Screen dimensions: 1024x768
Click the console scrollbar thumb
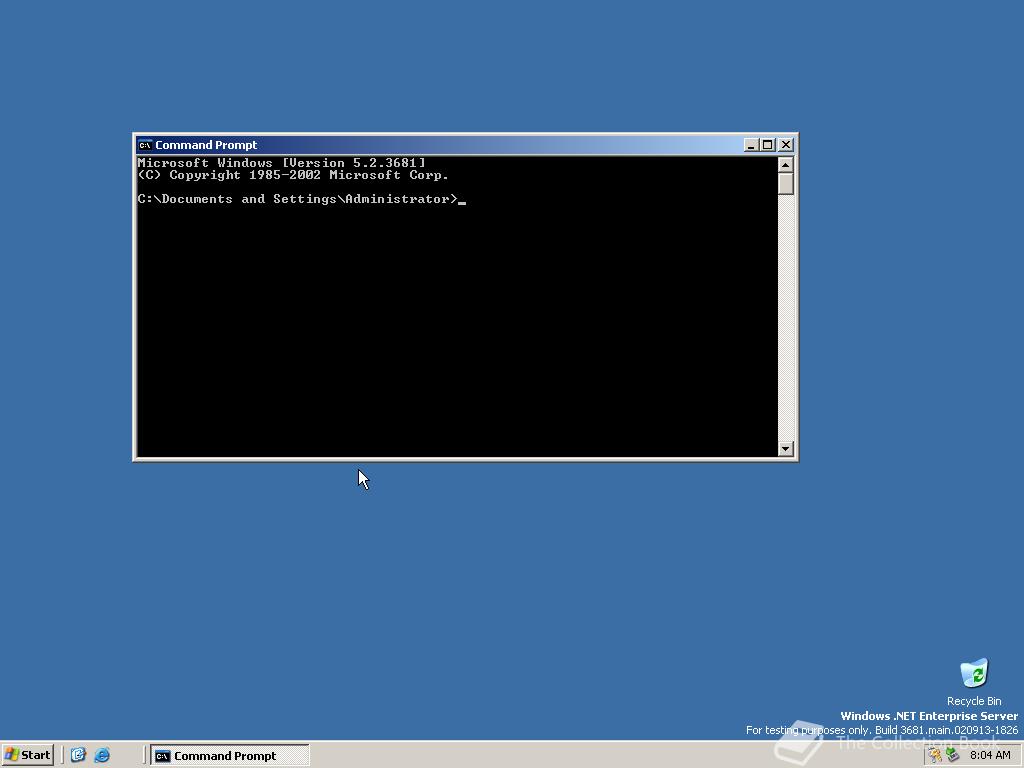point(786,184)
